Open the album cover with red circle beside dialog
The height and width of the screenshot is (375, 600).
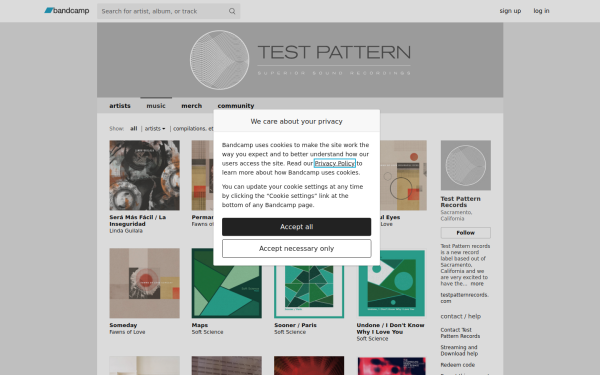(403, 175)
